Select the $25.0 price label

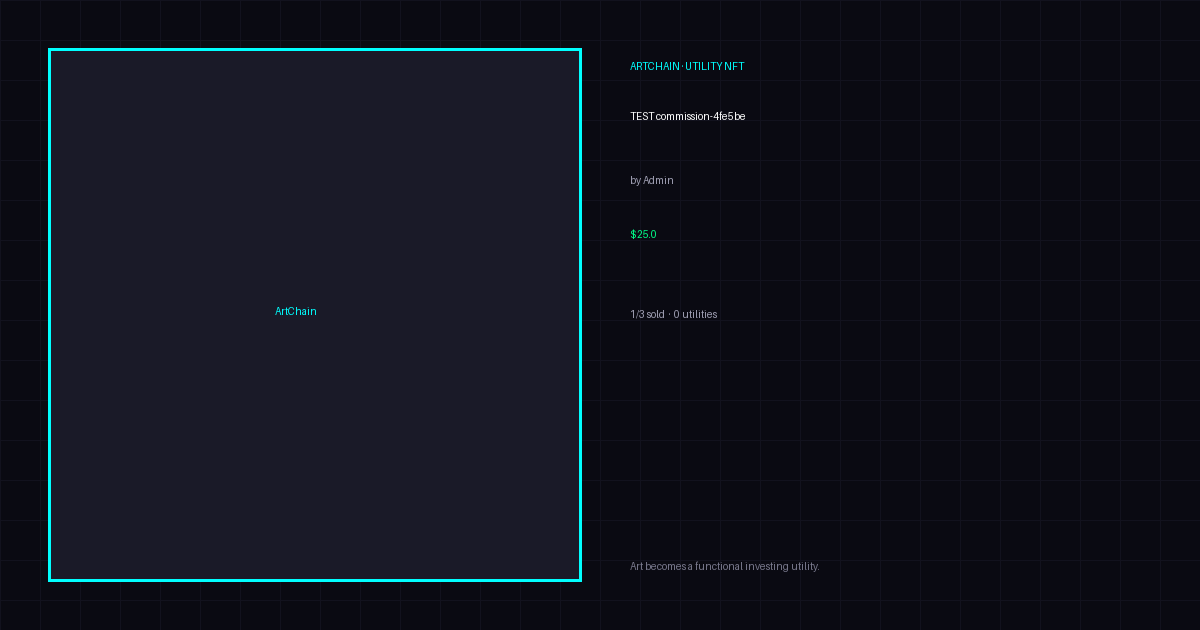(x=643, y=235)
